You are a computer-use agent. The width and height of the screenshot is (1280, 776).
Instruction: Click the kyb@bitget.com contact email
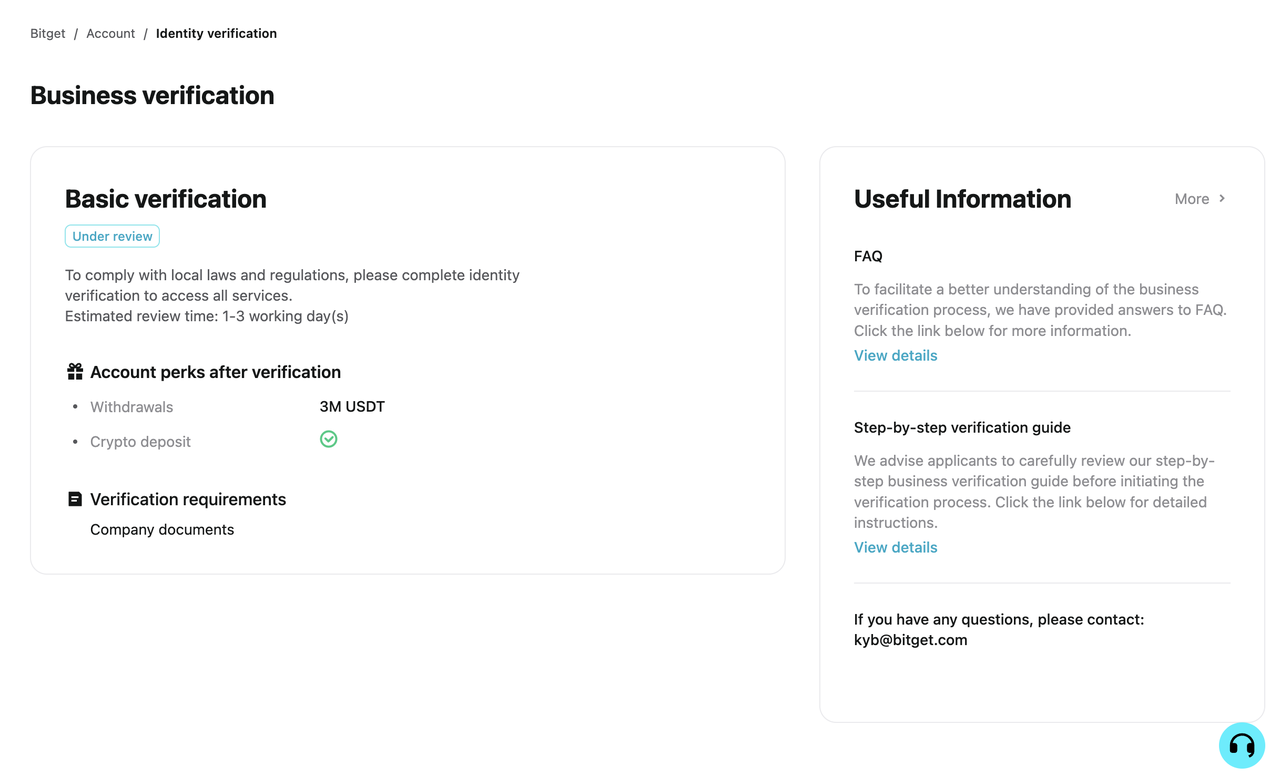click(910, 640)
